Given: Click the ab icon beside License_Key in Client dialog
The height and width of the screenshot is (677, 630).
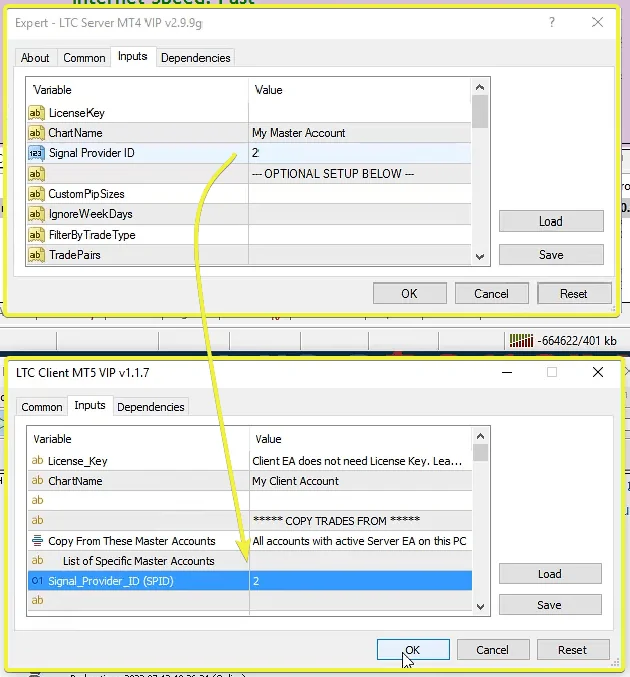Looking at the screenshot, I should 38,461.
